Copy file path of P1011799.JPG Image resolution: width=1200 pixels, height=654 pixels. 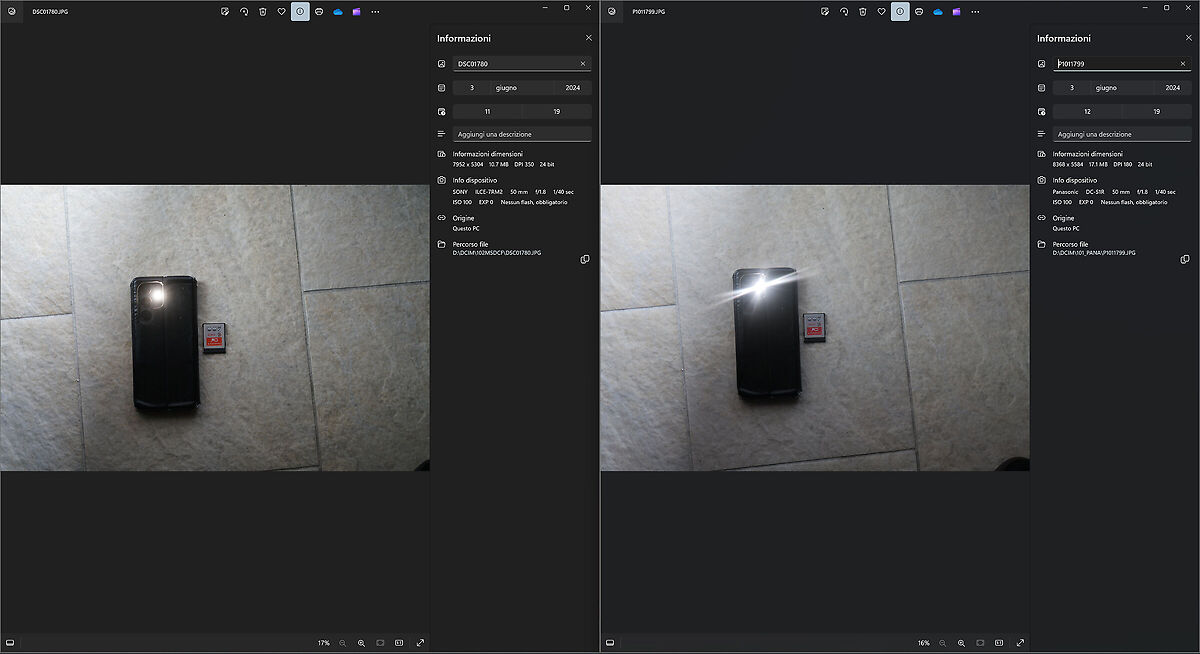click(1185, 259)
